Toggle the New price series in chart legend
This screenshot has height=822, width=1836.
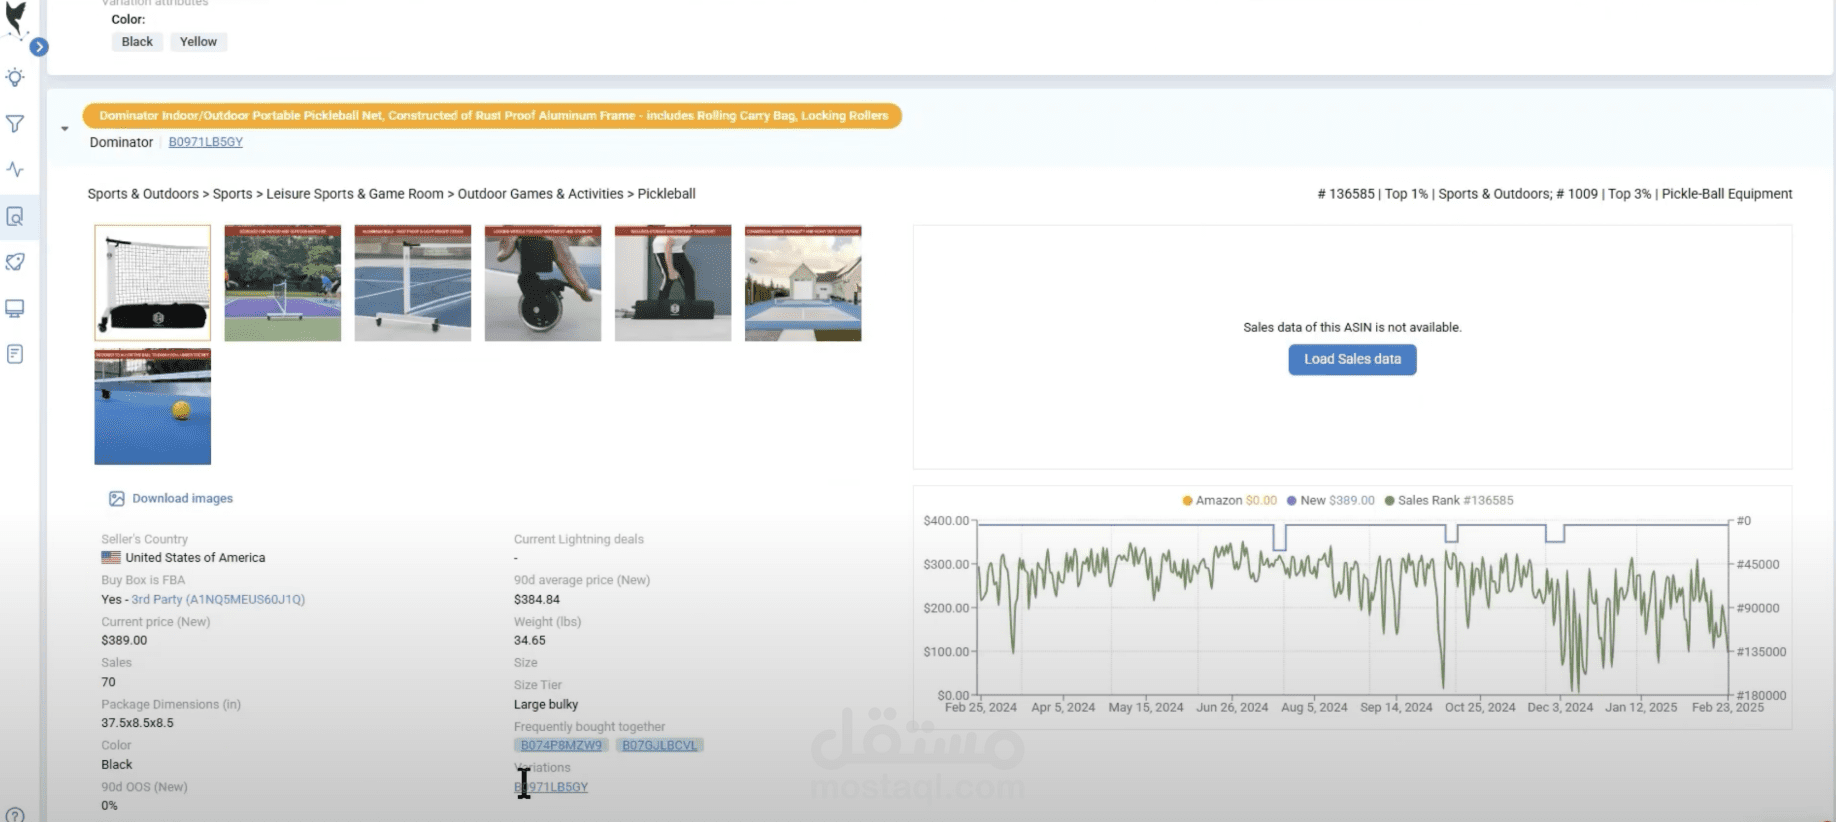tap(1330, 500)
